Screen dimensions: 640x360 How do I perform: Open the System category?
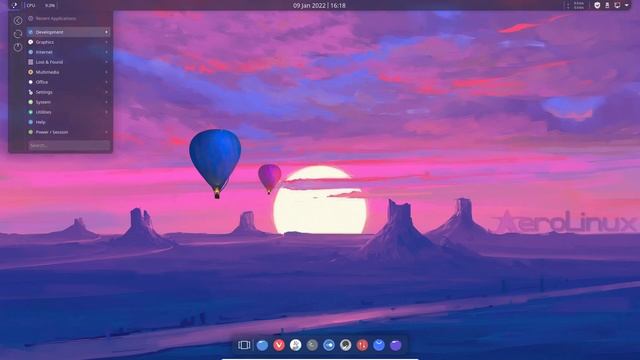pos(69,102)
